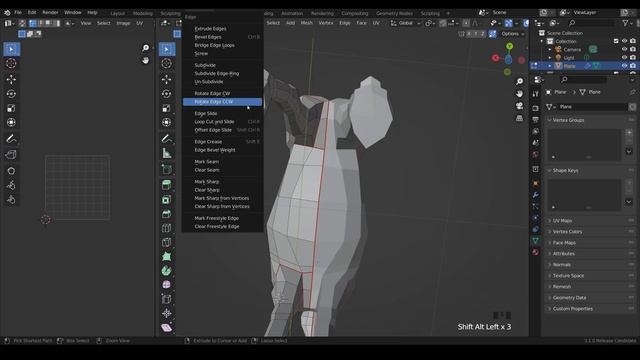
Task: Choose Subdivide in Edge menu
Action: [222, 65]
